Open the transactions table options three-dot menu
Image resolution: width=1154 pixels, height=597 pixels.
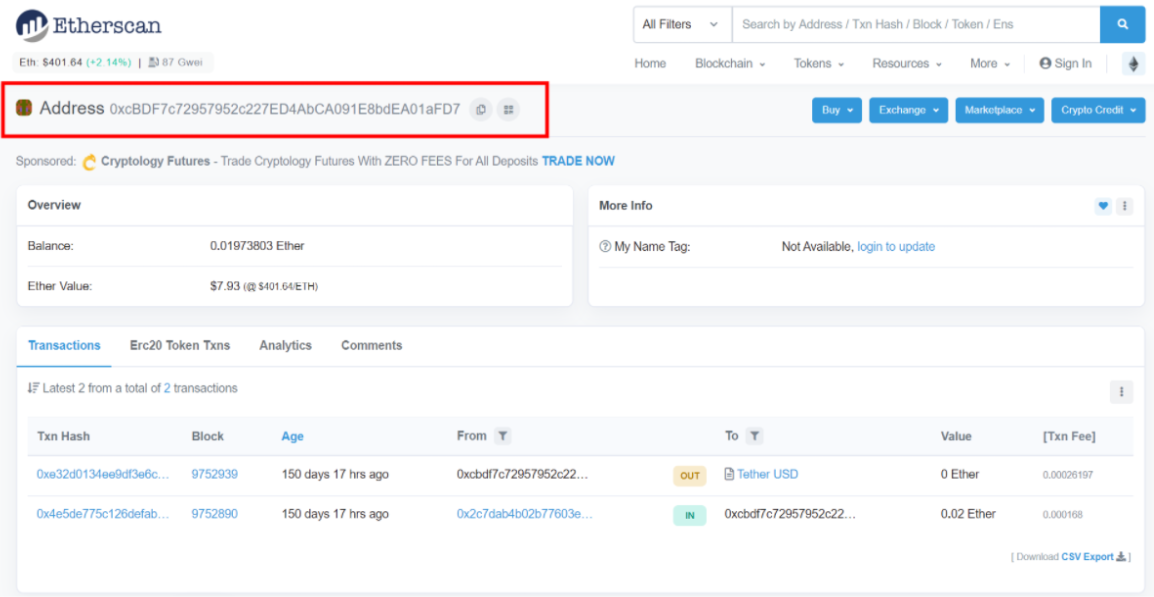pos(1121,392)
